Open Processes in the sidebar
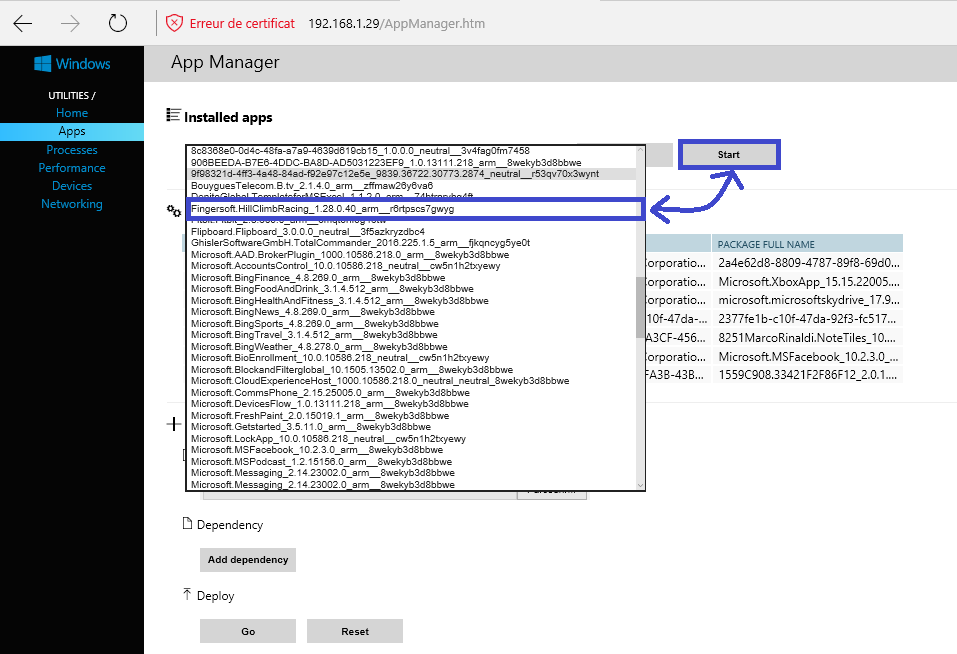This screenshot has width=957, height=654. click(x=72, y=149)
